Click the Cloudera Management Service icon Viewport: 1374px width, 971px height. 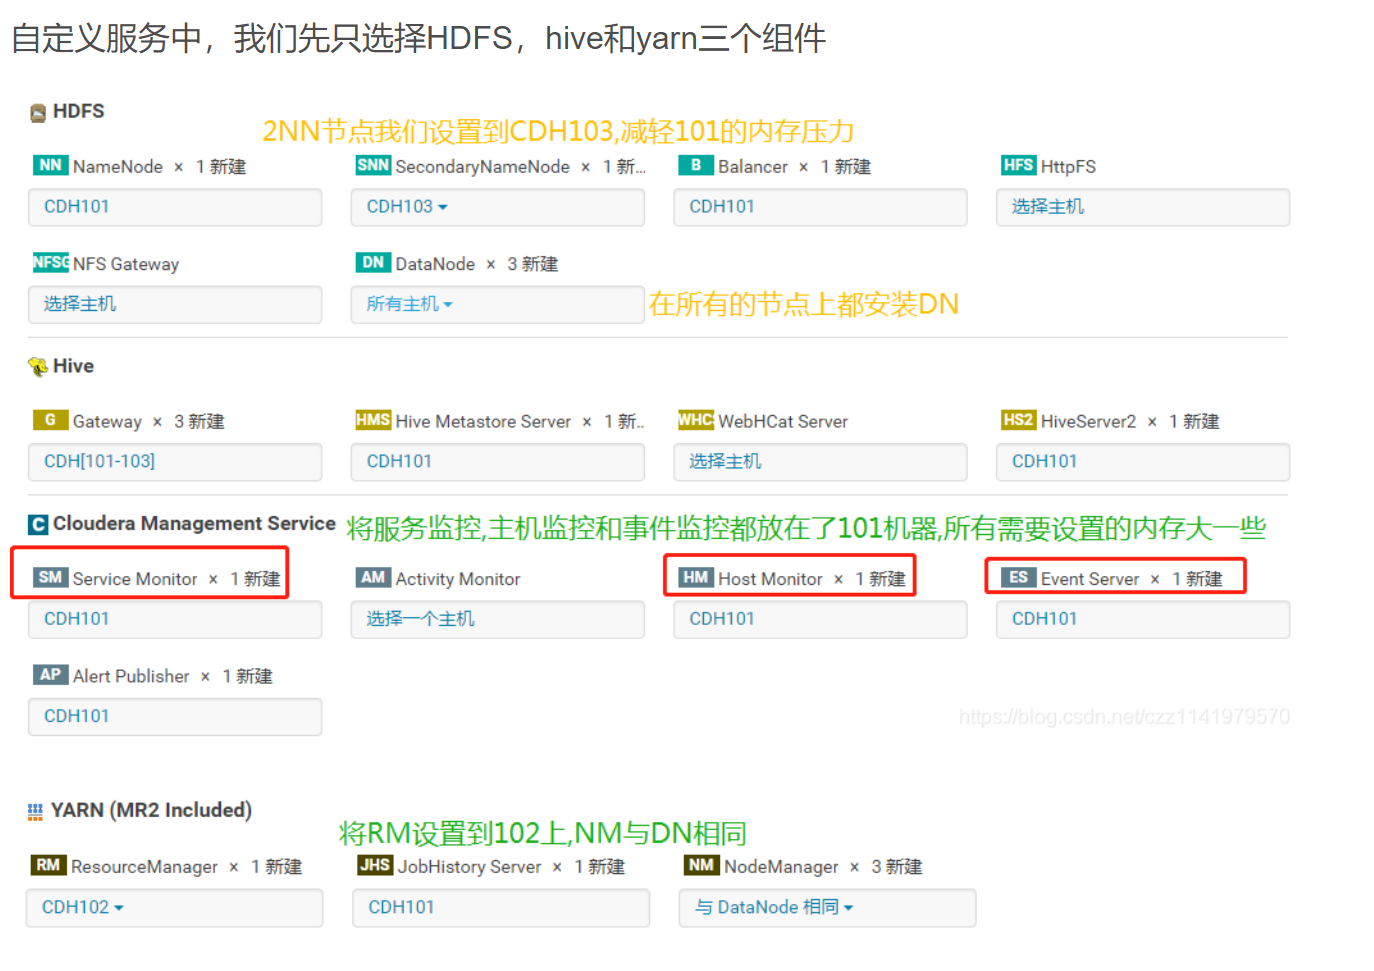point(38,524)
